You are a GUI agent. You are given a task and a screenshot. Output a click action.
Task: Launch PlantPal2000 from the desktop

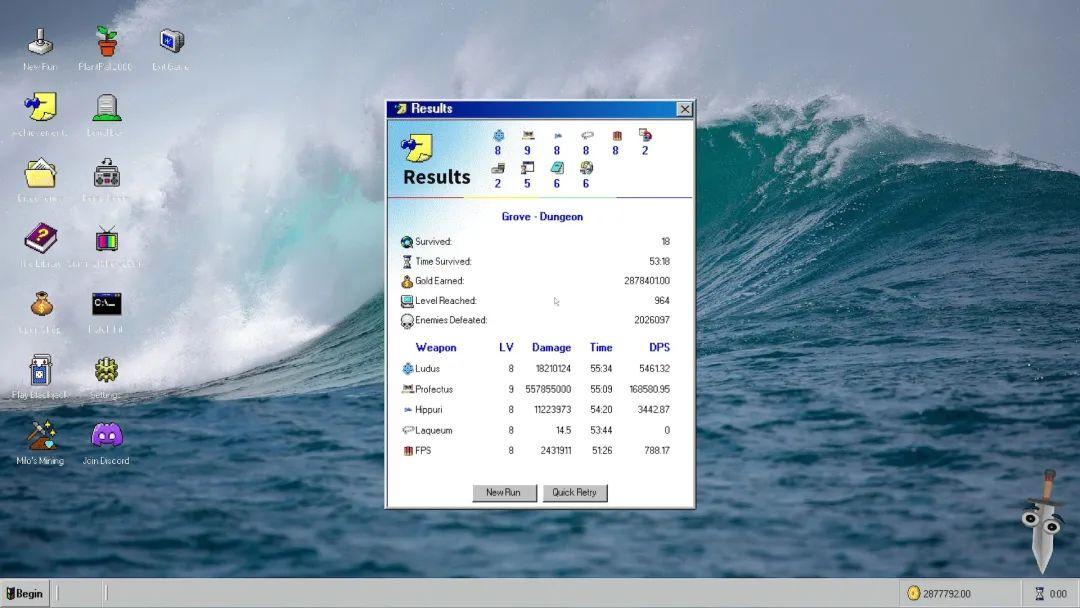[106, 43]
